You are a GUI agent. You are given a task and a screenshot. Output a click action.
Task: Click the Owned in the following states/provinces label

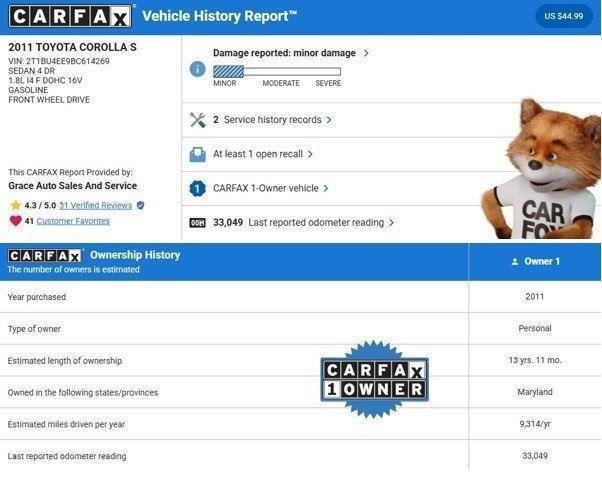pos(83,393)
